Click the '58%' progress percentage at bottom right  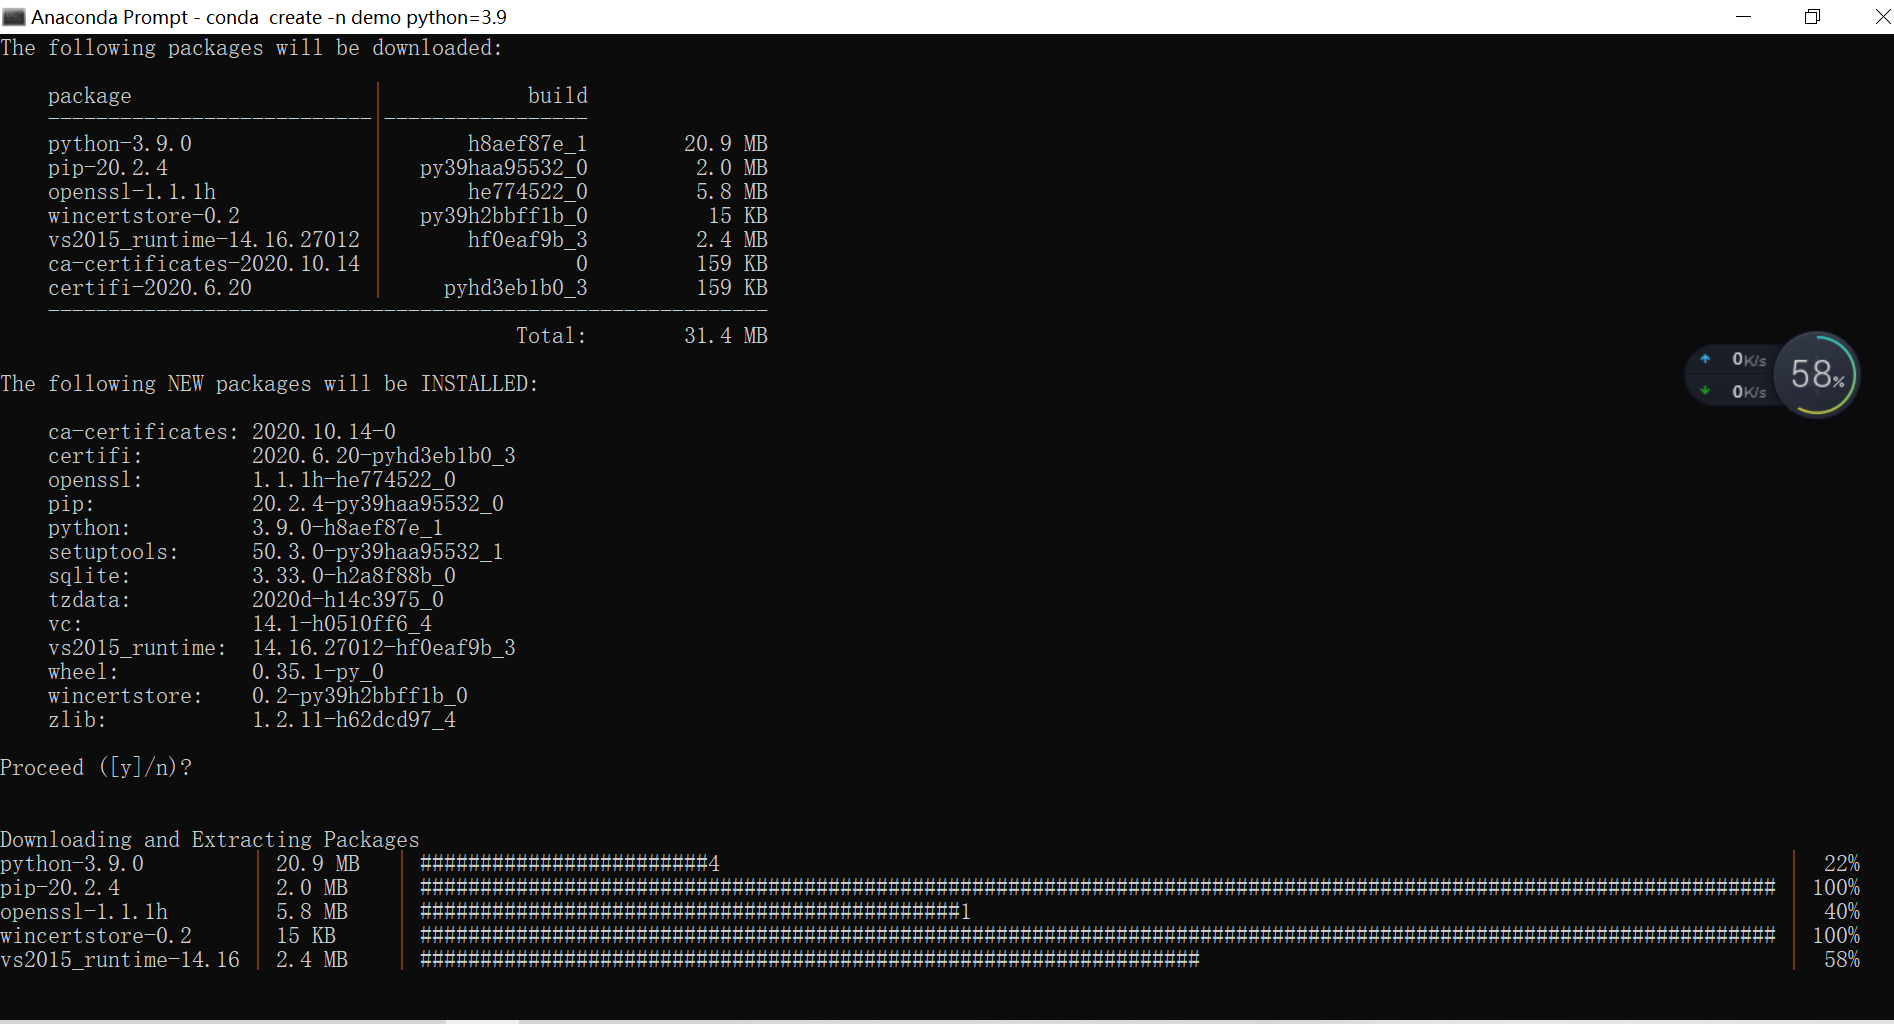[x=1842, y=960]
